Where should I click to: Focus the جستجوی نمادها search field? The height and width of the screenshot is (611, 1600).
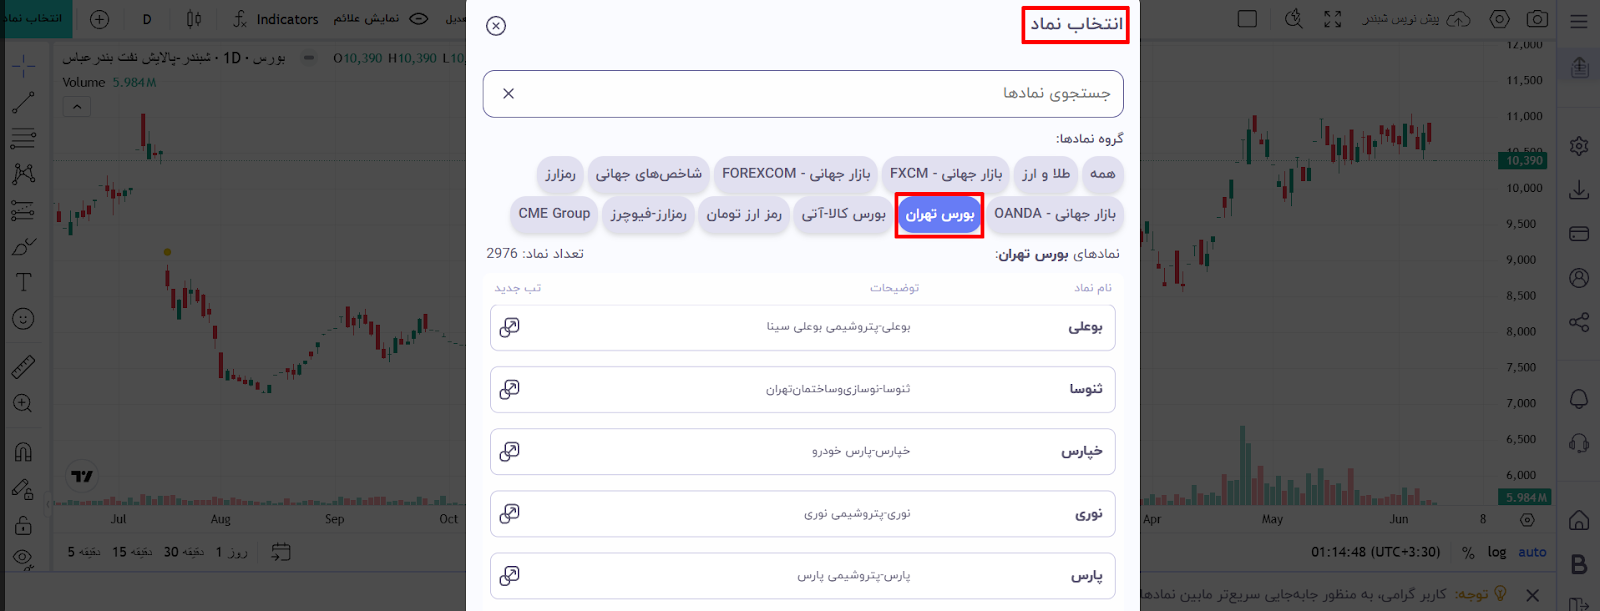[803, 94]
